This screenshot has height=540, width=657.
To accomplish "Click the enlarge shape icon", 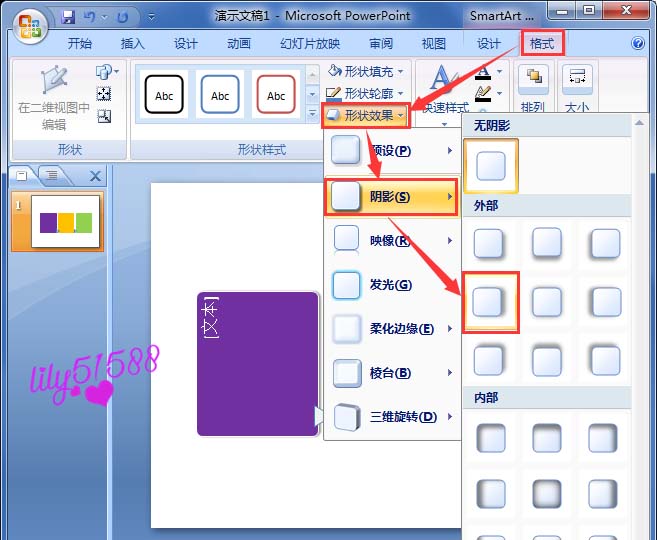I will 104,94.
